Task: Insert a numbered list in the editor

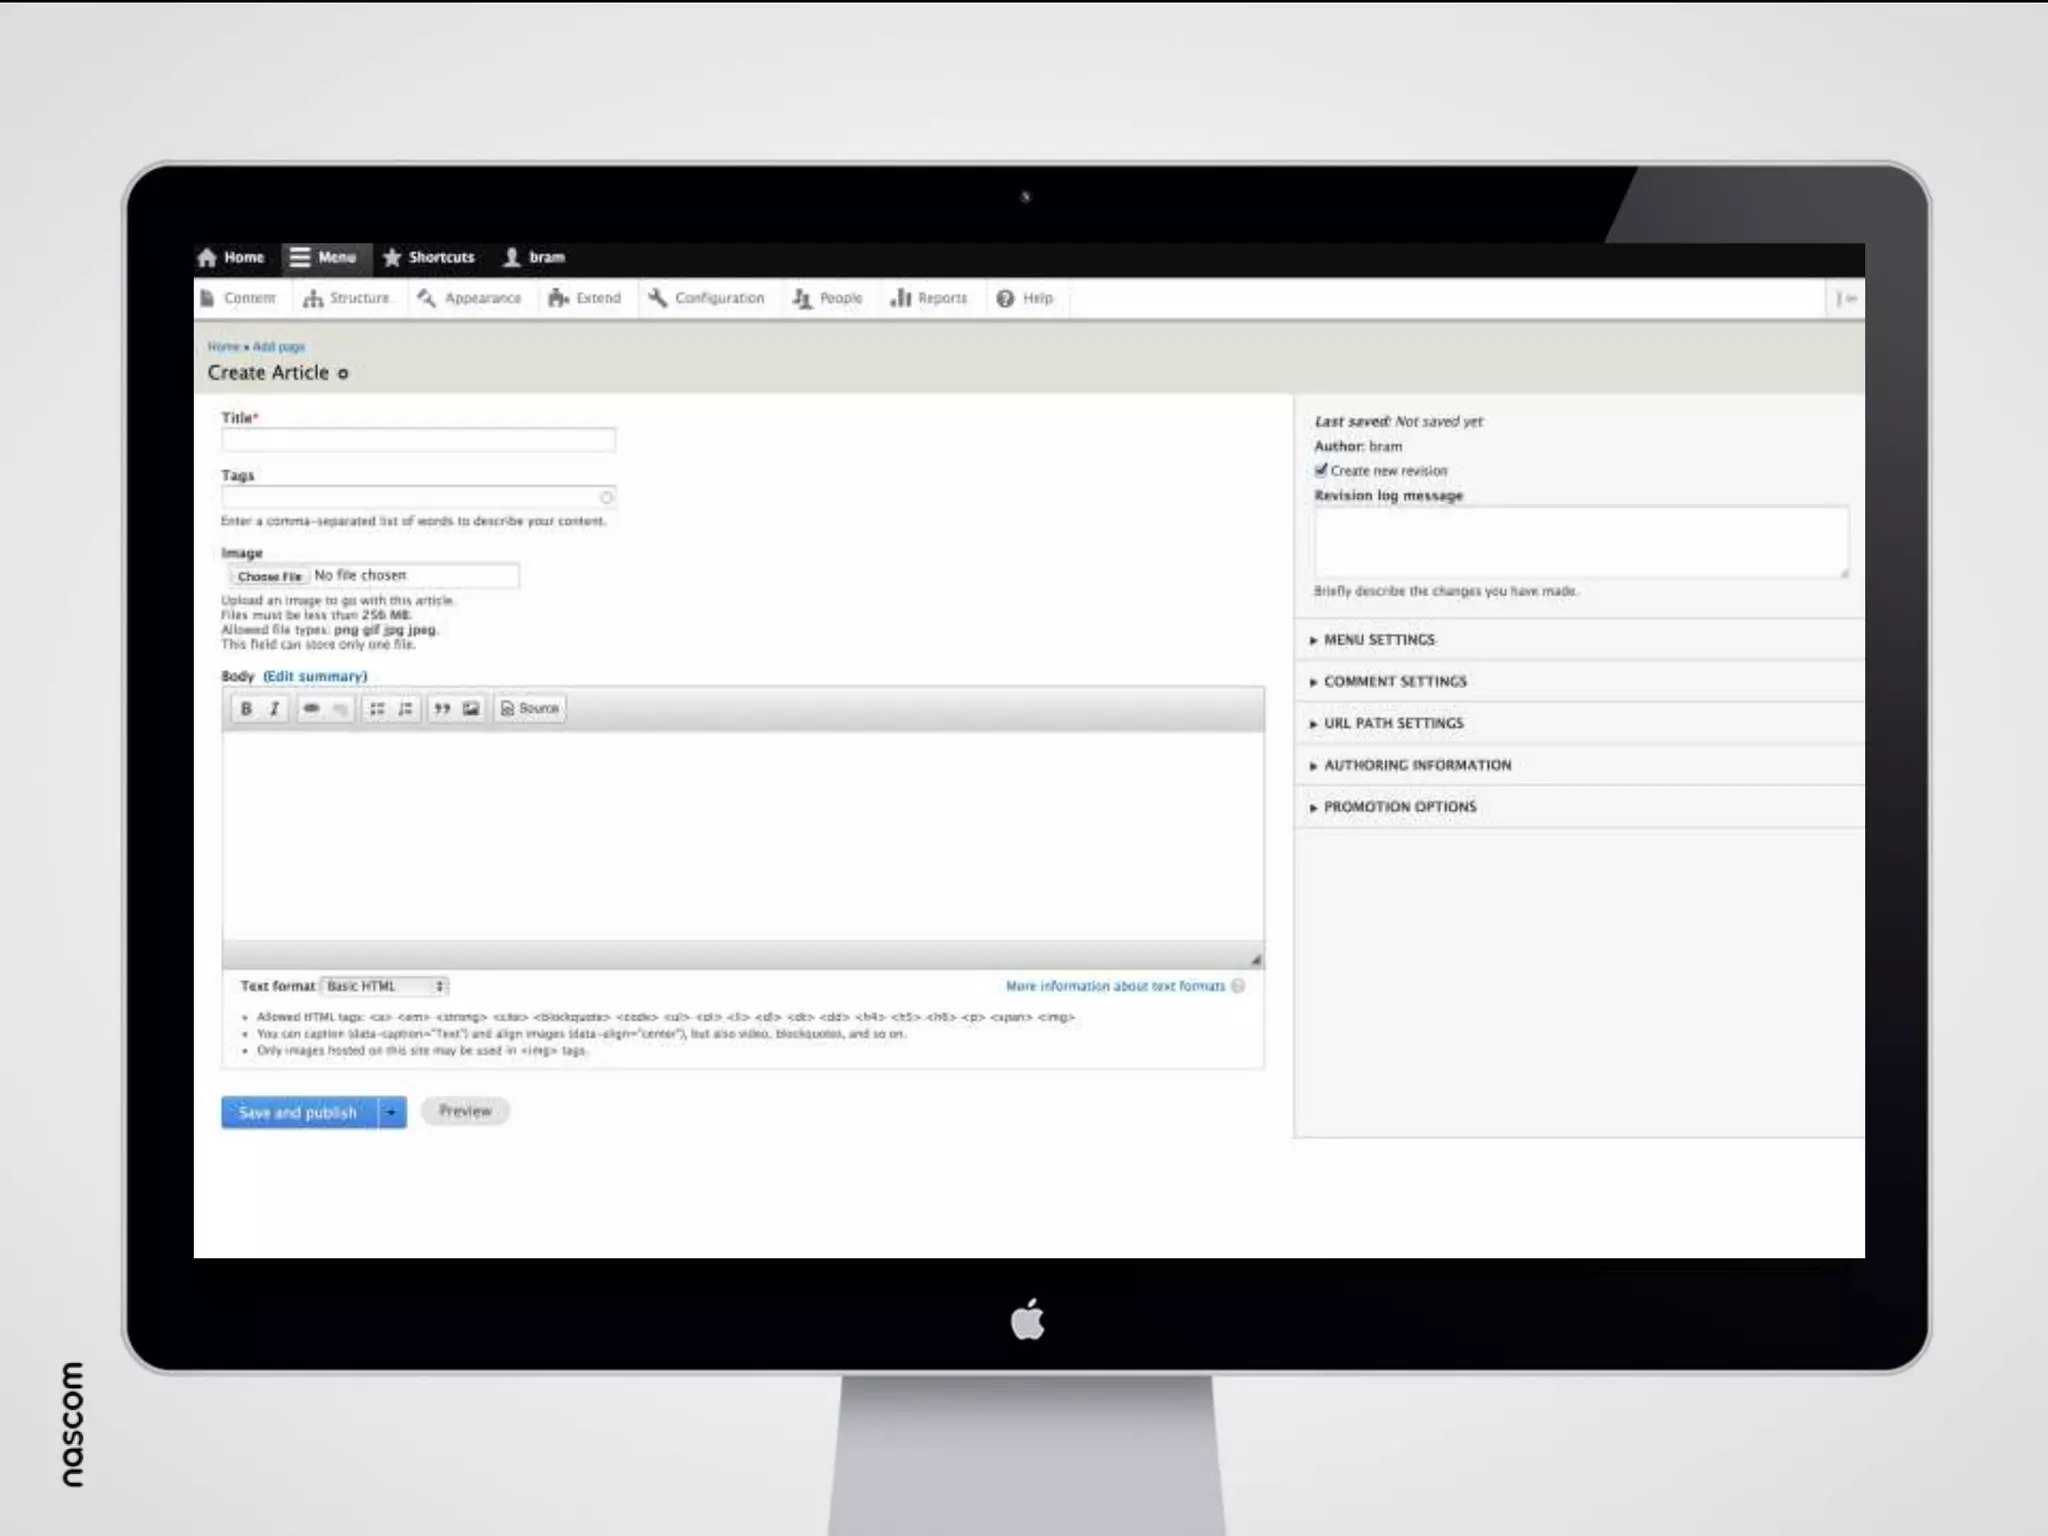Action: coord(405,708)
